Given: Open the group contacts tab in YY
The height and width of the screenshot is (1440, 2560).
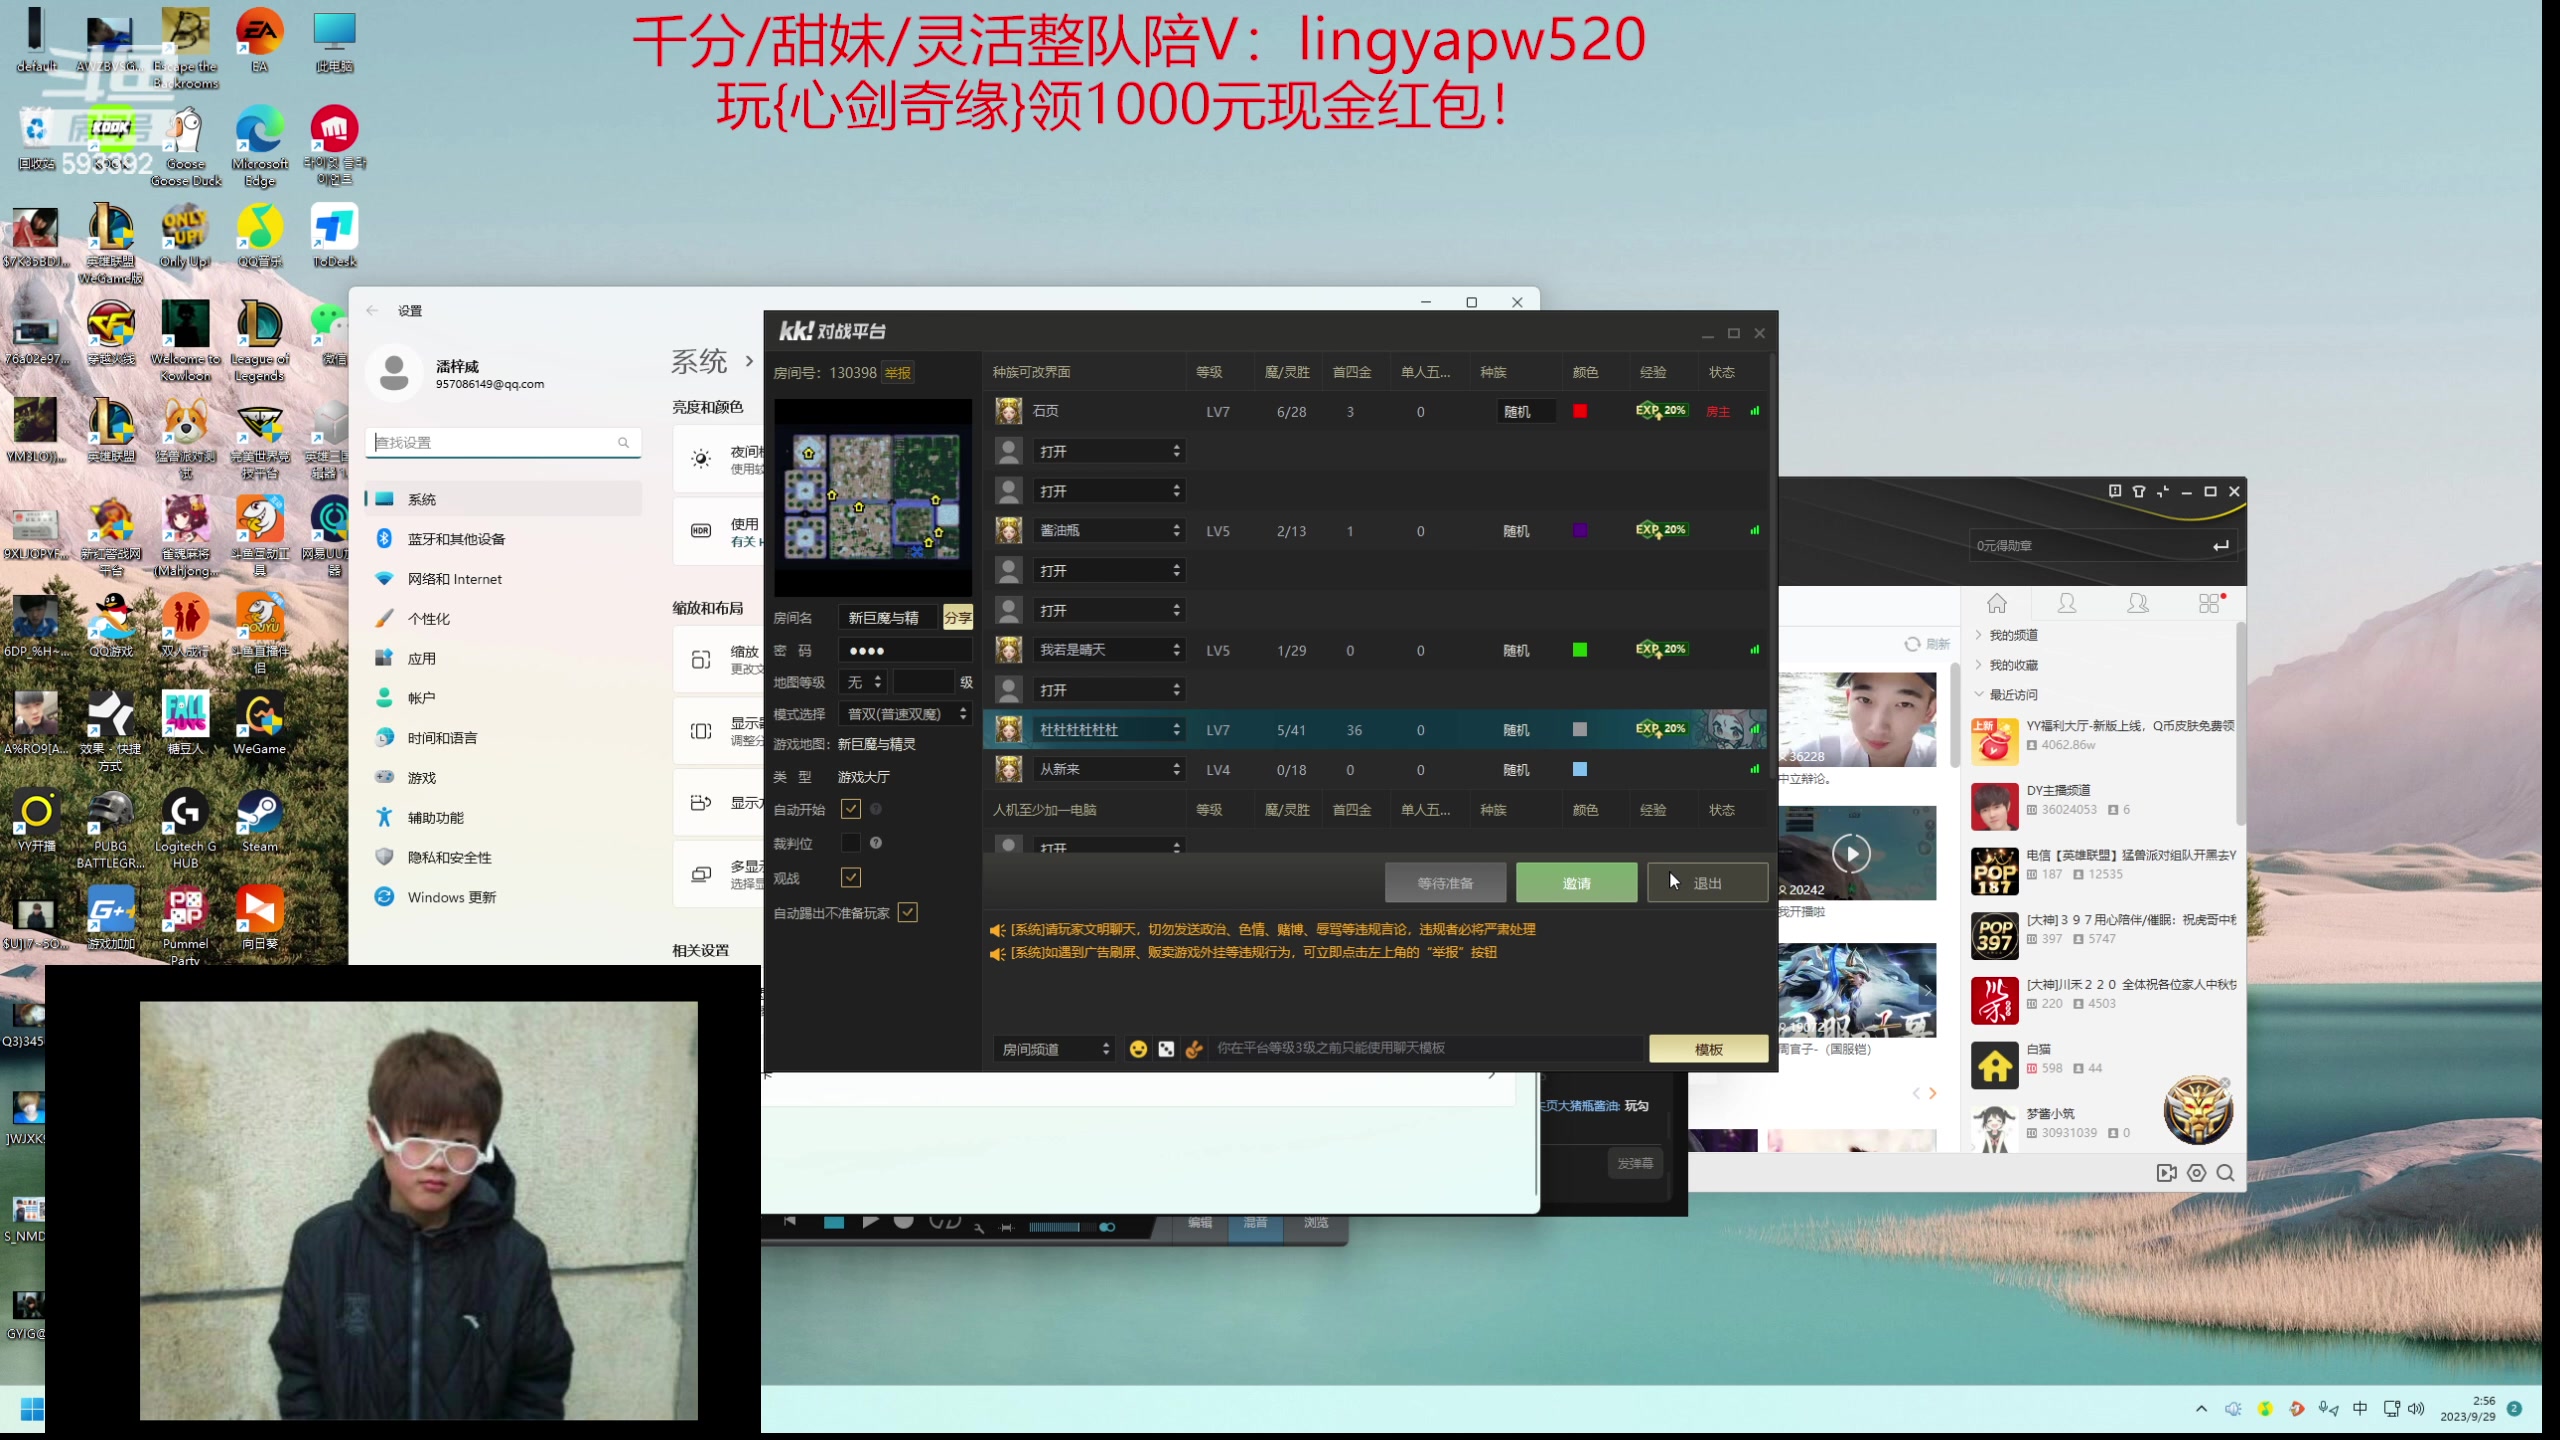Looking at the screenshot, I should pos(2138,603).
